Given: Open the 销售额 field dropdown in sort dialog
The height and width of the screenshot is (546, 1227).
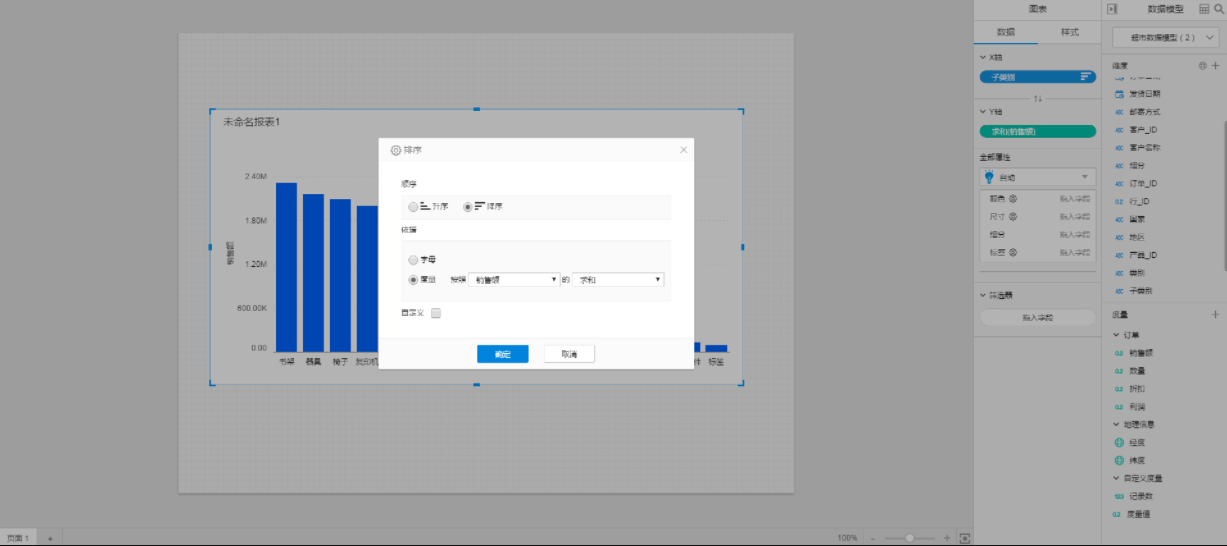Looking at the screenshot, I should pos(514,280).
